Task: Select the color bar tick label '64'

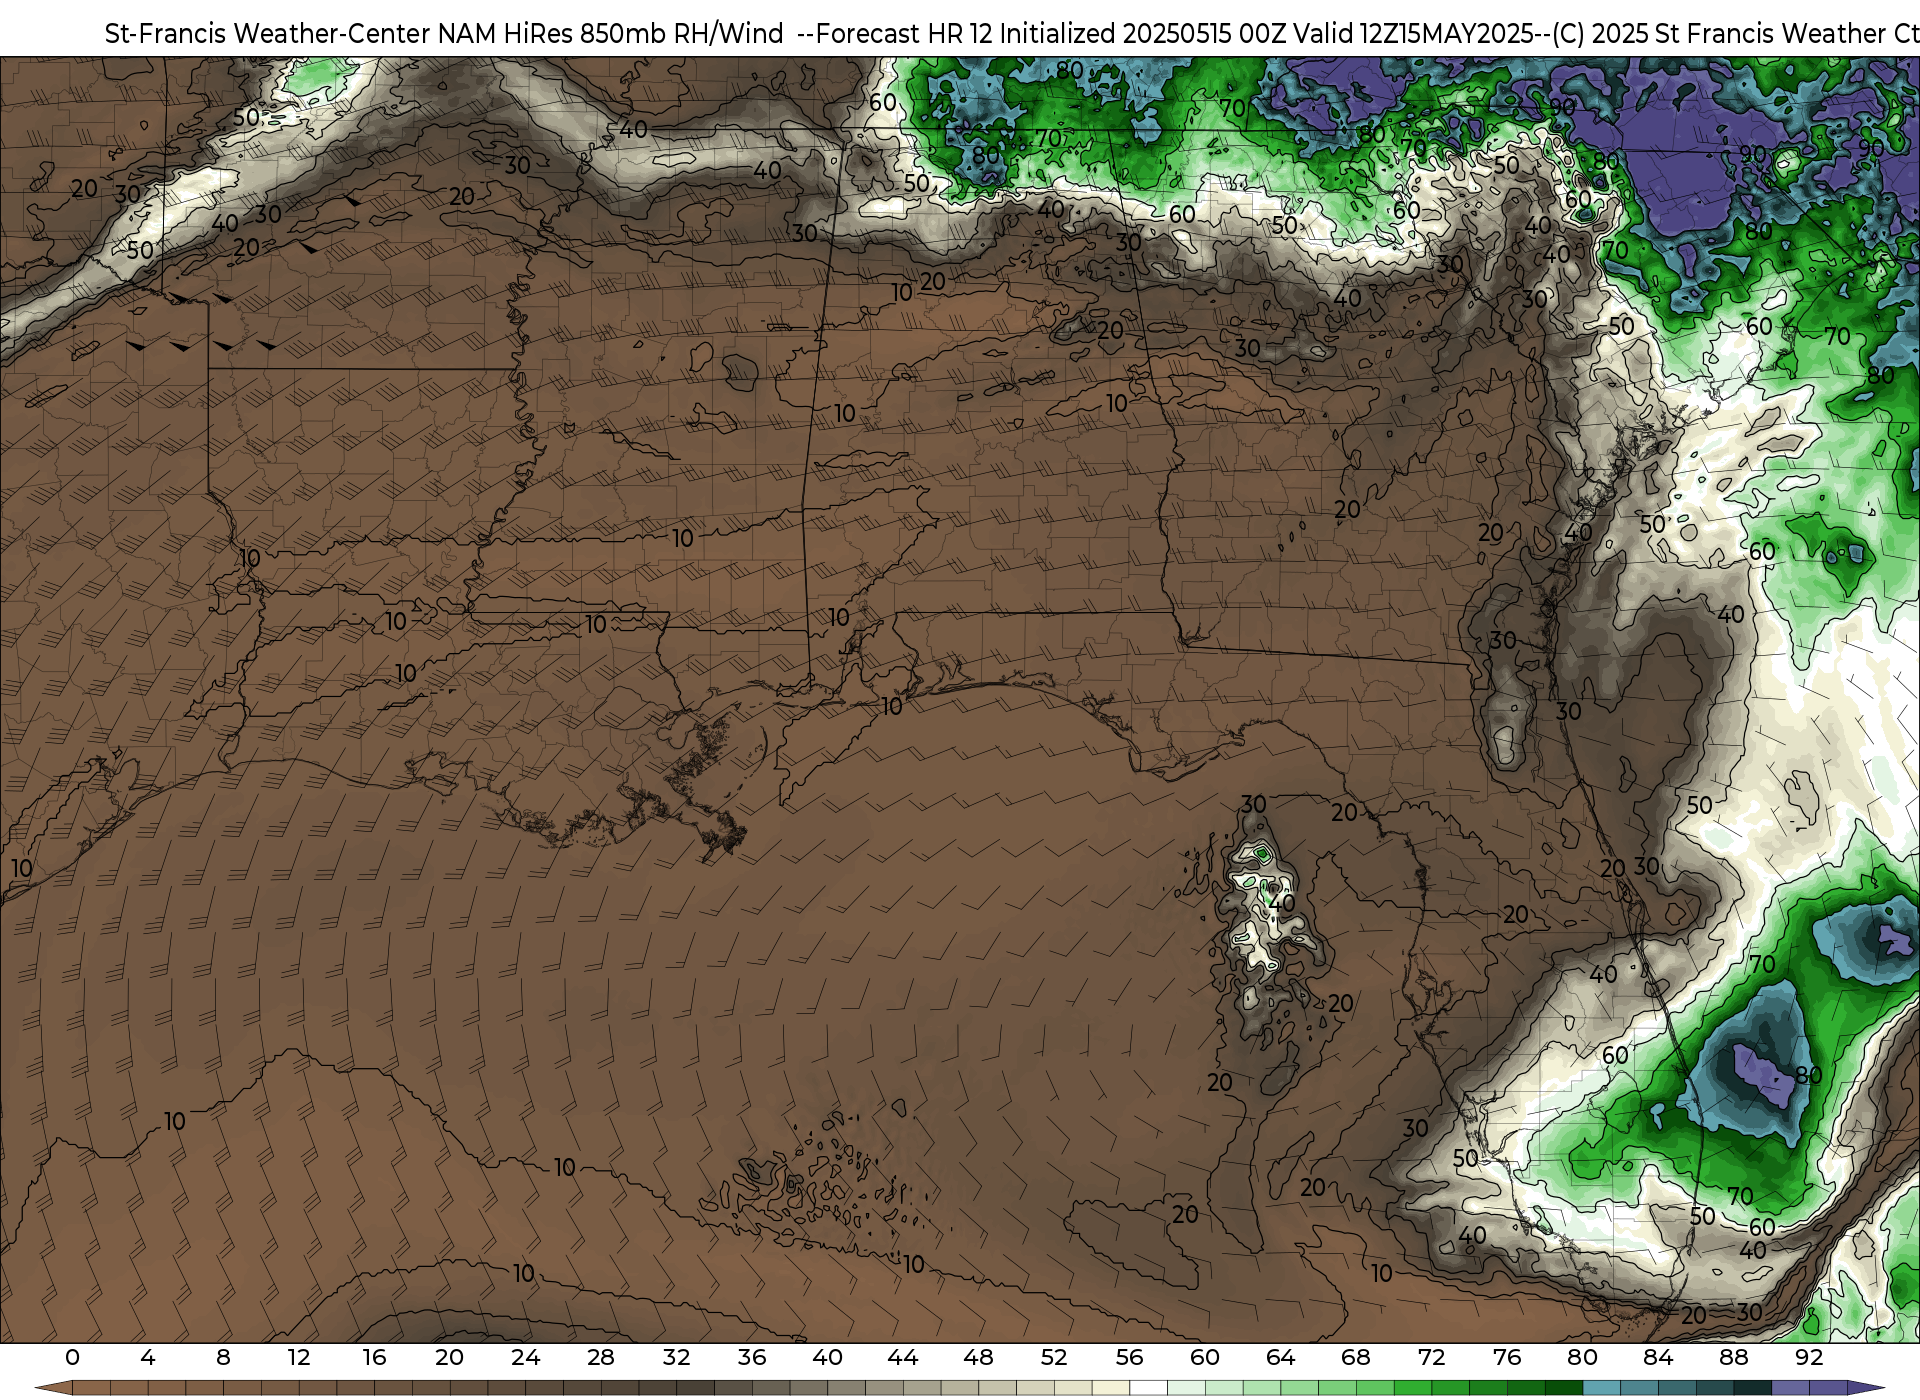Action: tap(1280, 1357)
